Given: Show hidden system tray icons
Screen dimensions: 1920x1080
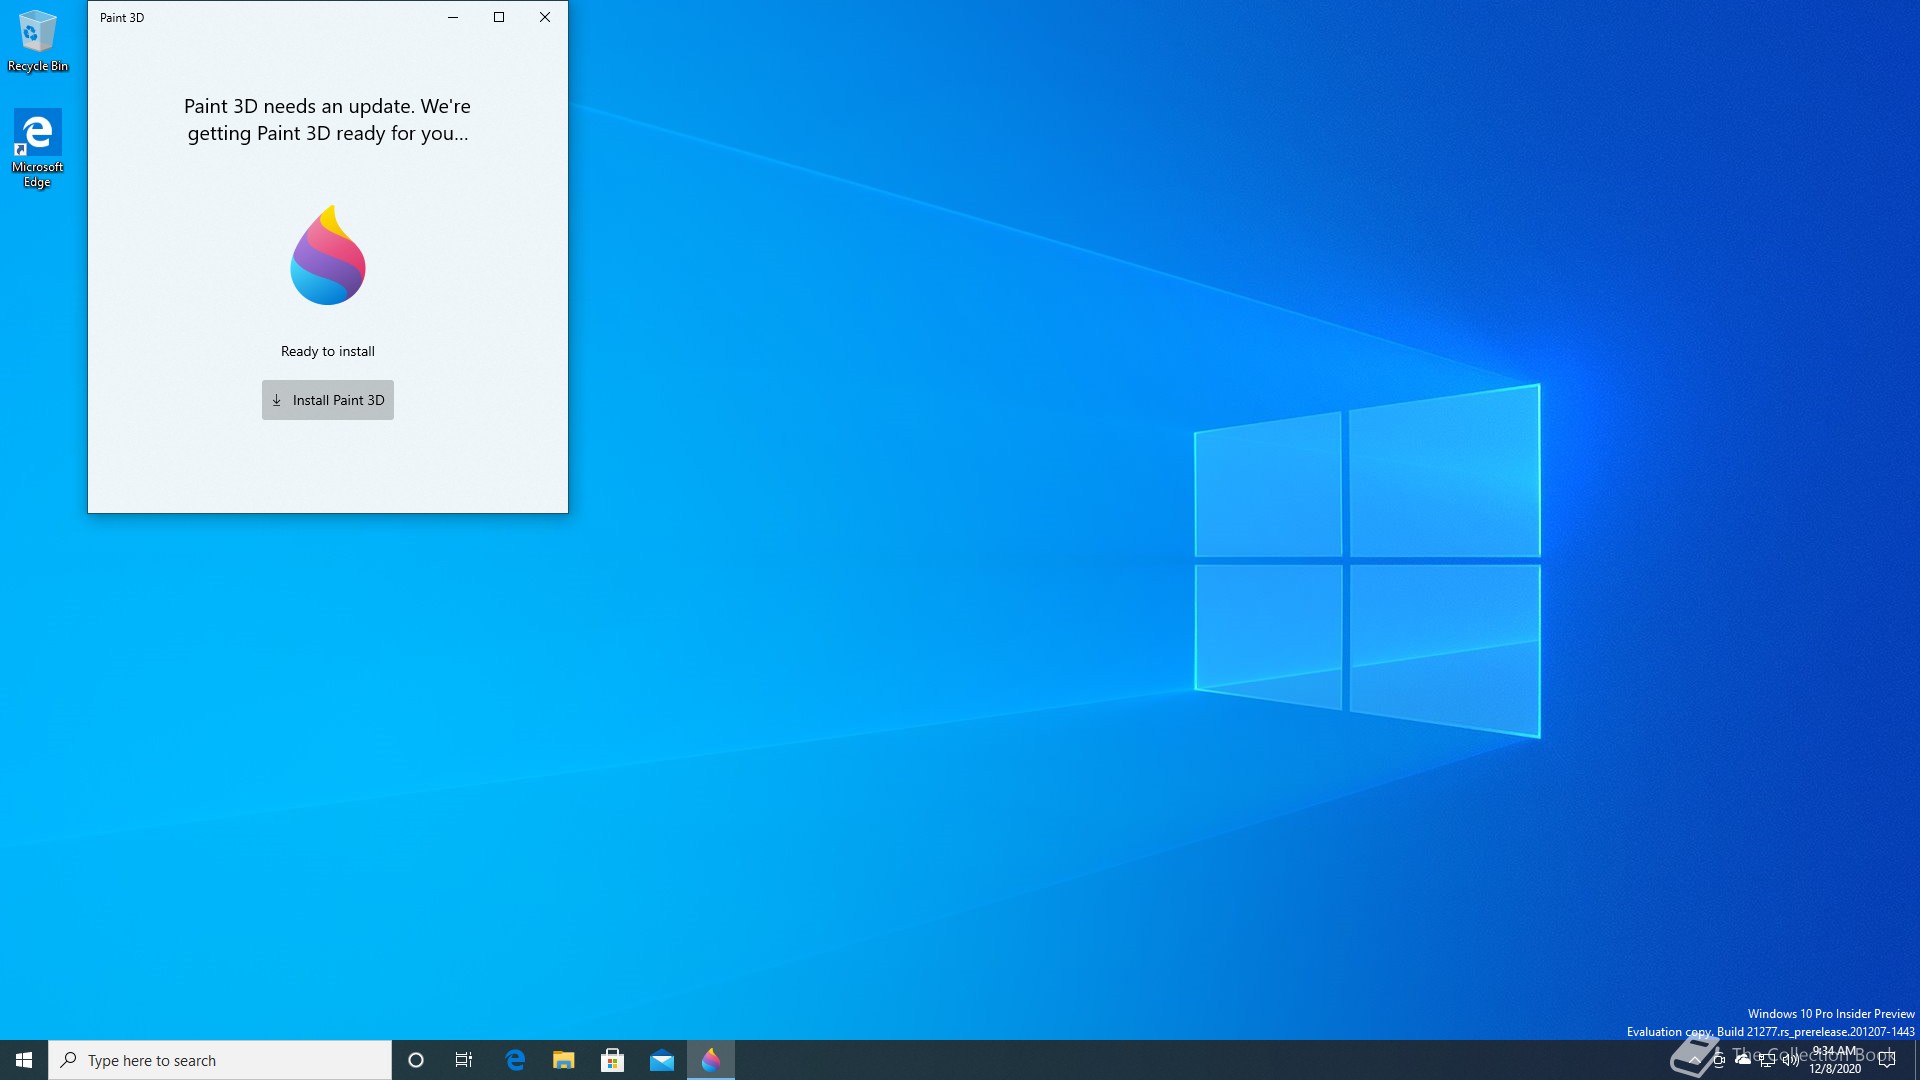Looking at the screenshot, I should 1695,1060.
